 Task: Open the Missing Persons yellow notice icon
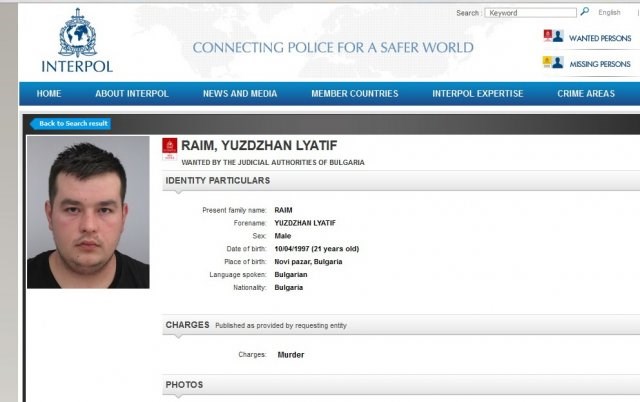coord(553,62)
